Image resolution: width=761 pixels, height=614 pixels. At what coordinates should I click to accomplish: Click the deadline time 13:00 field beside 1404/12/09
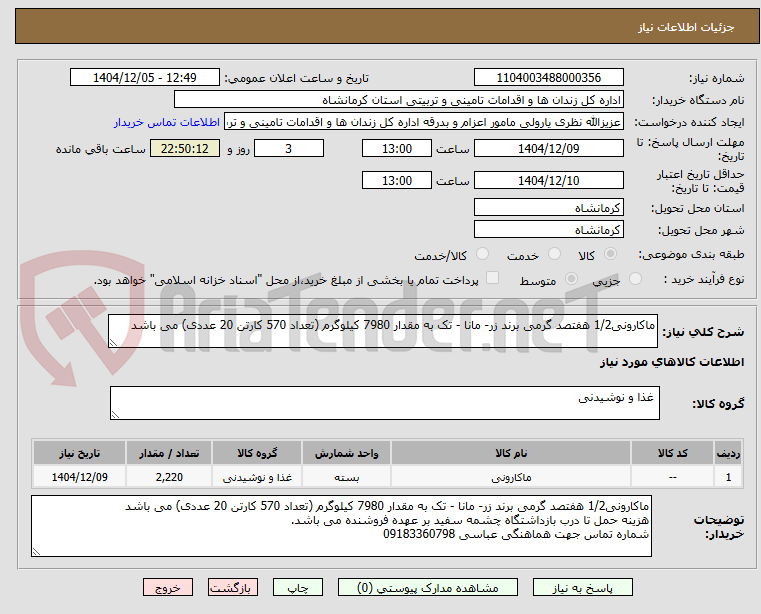(397, 149)
